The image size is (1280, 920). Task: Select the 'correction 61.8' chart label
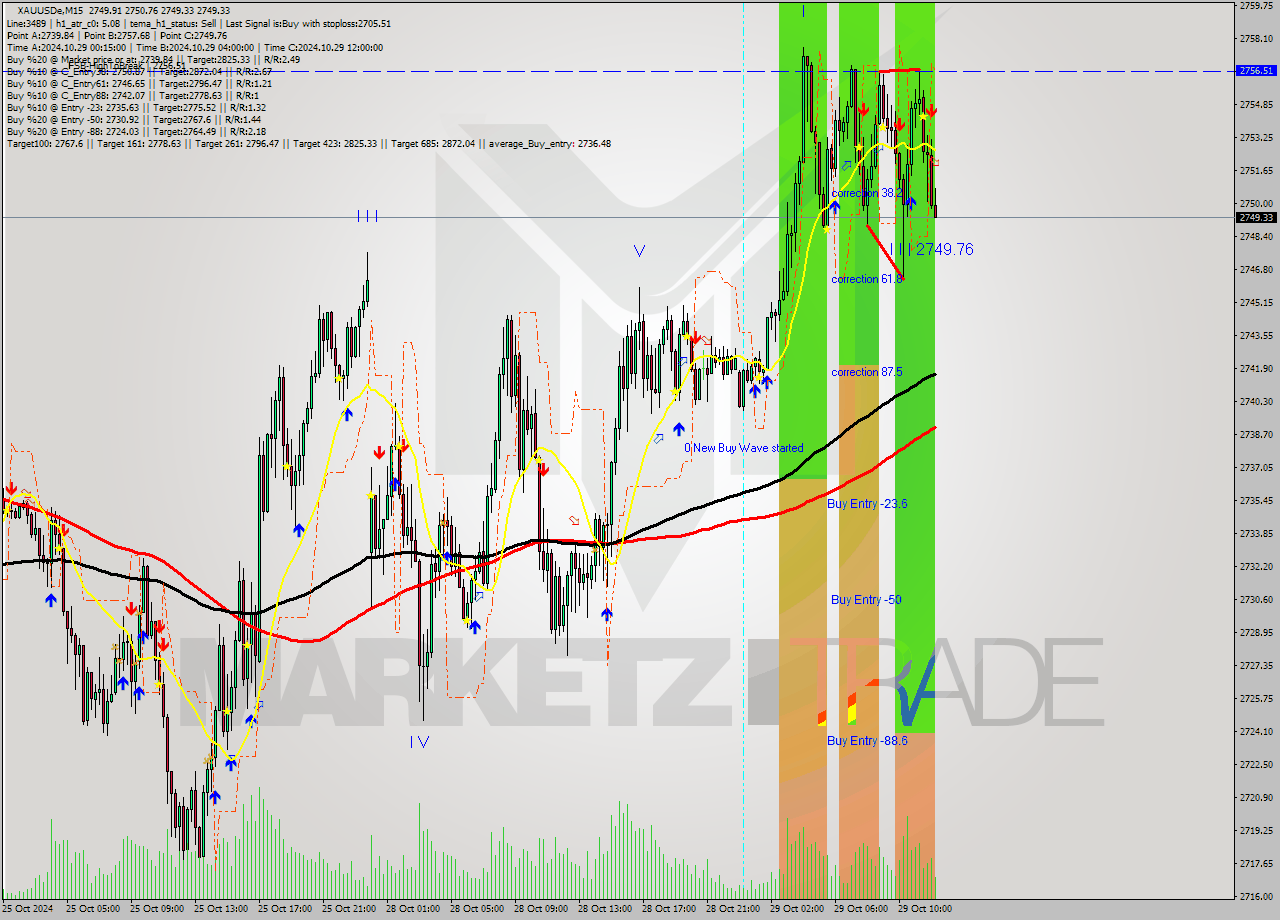[867, 279]
